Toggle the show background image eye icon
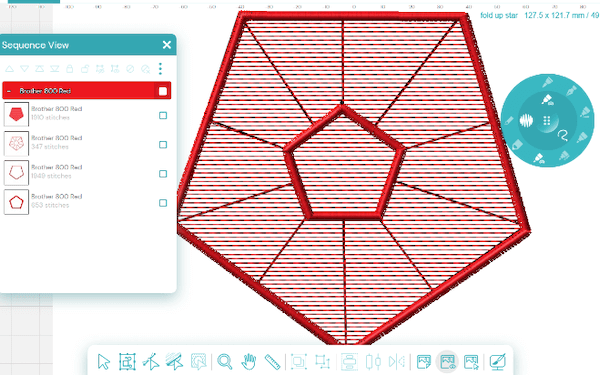The image size is (600, 375). click(447, 362)
